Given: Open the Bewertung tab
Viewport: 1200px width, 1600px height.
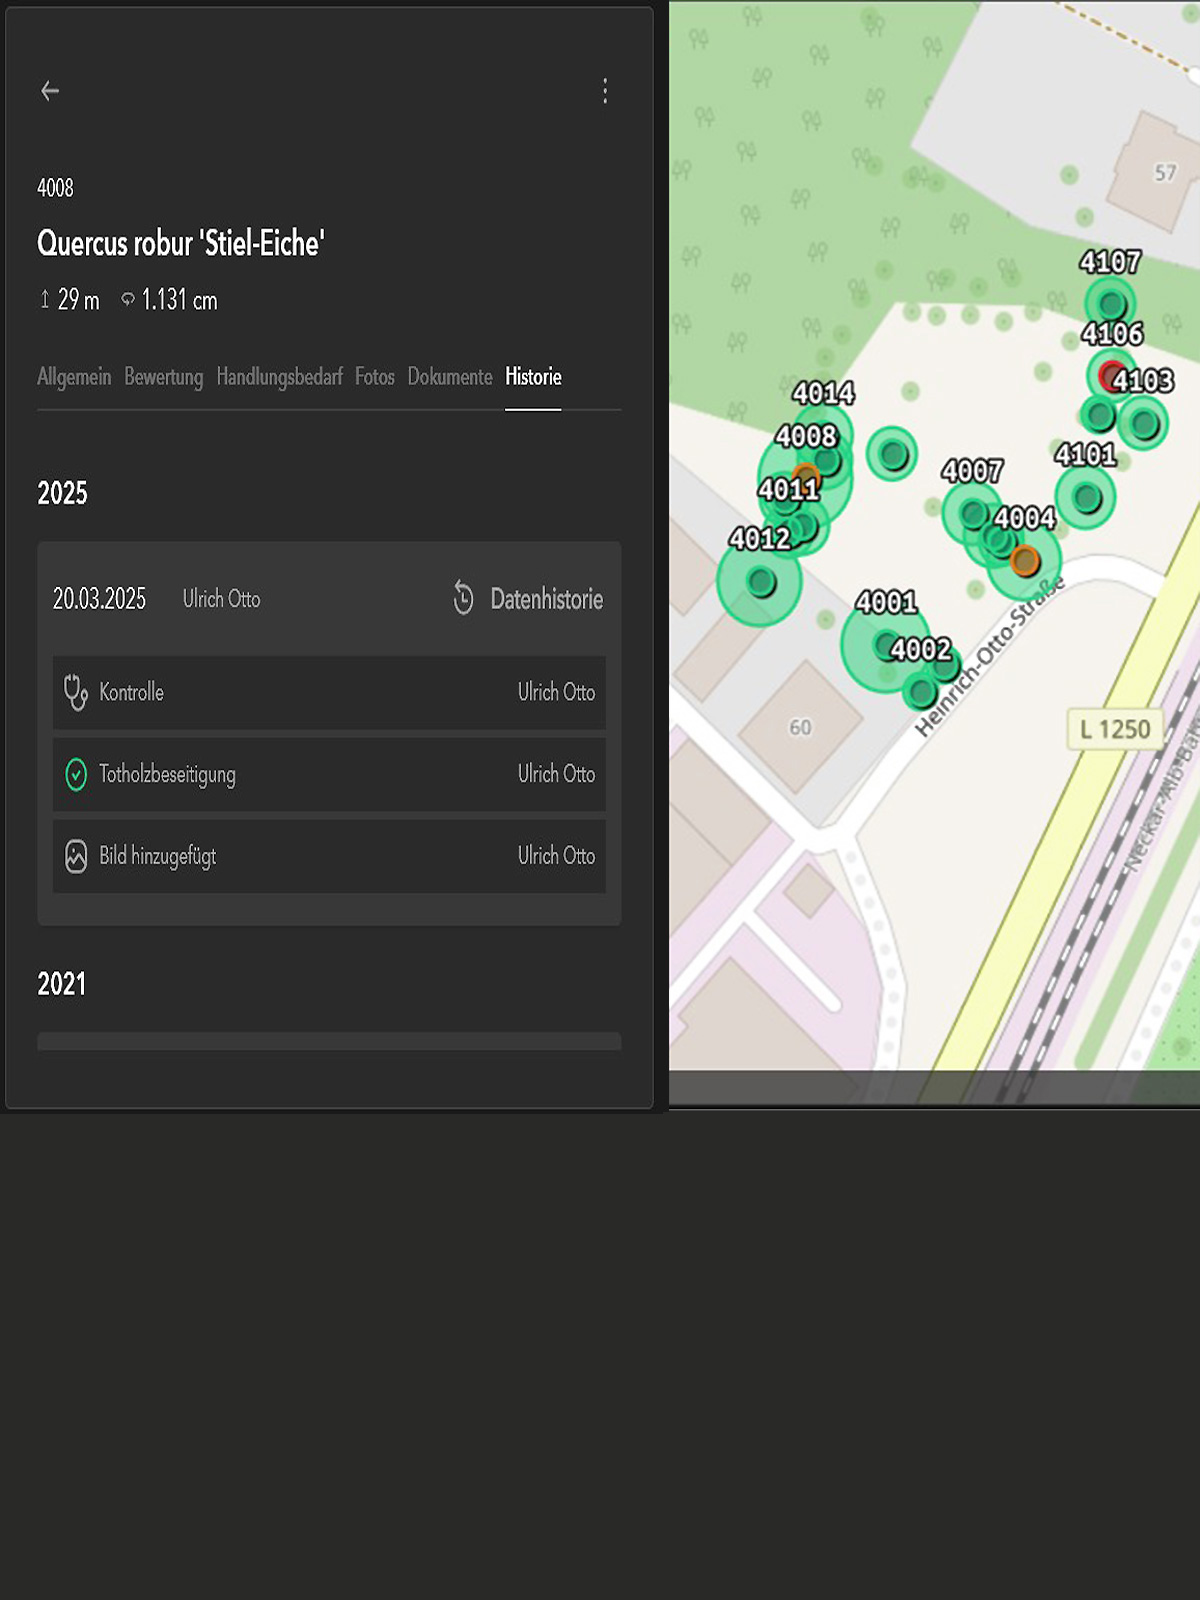Looking at the screenshot, I should pos(163,377).
